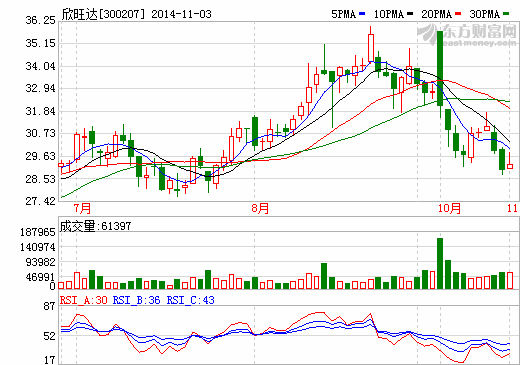Click the 140974 volume axis label

click(38, 247)
